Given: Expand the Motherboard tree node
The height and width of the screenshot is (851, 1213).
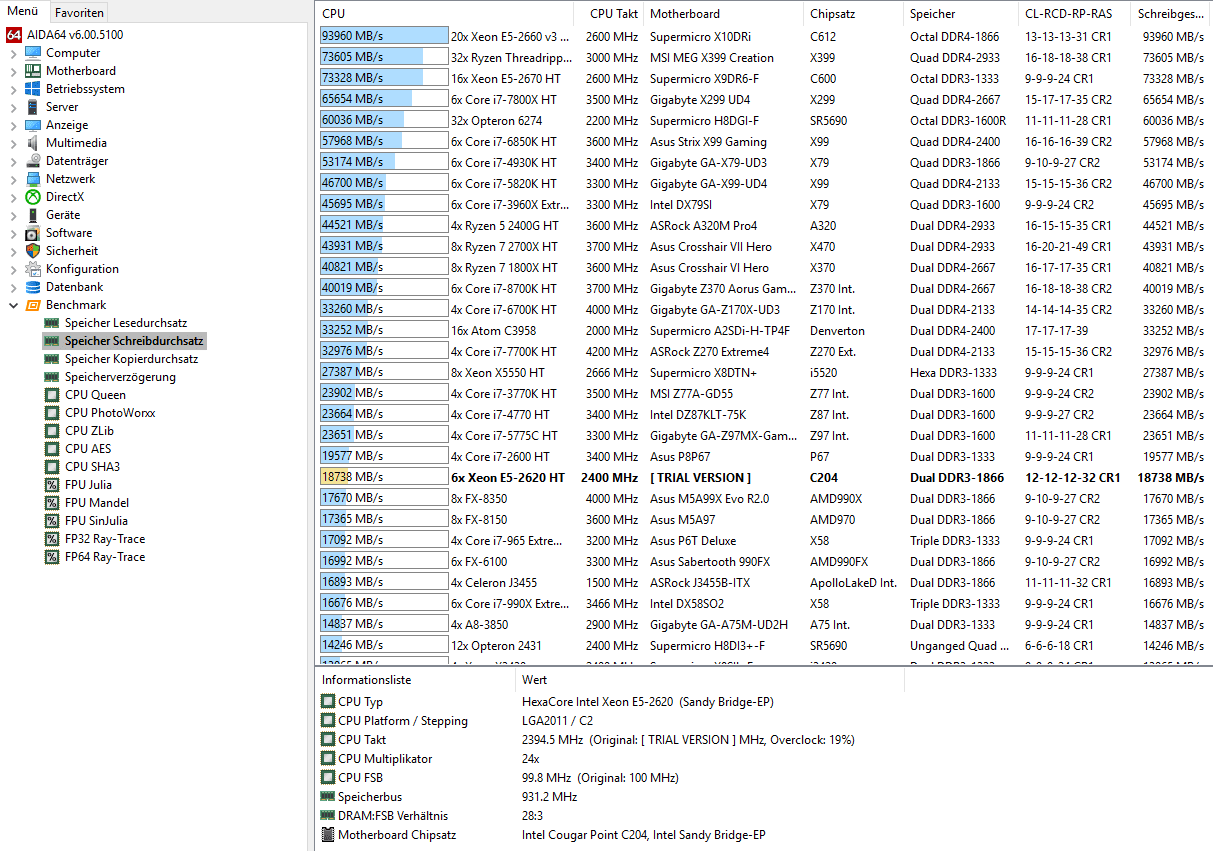Looking at the screenshot, I should 13,71.
